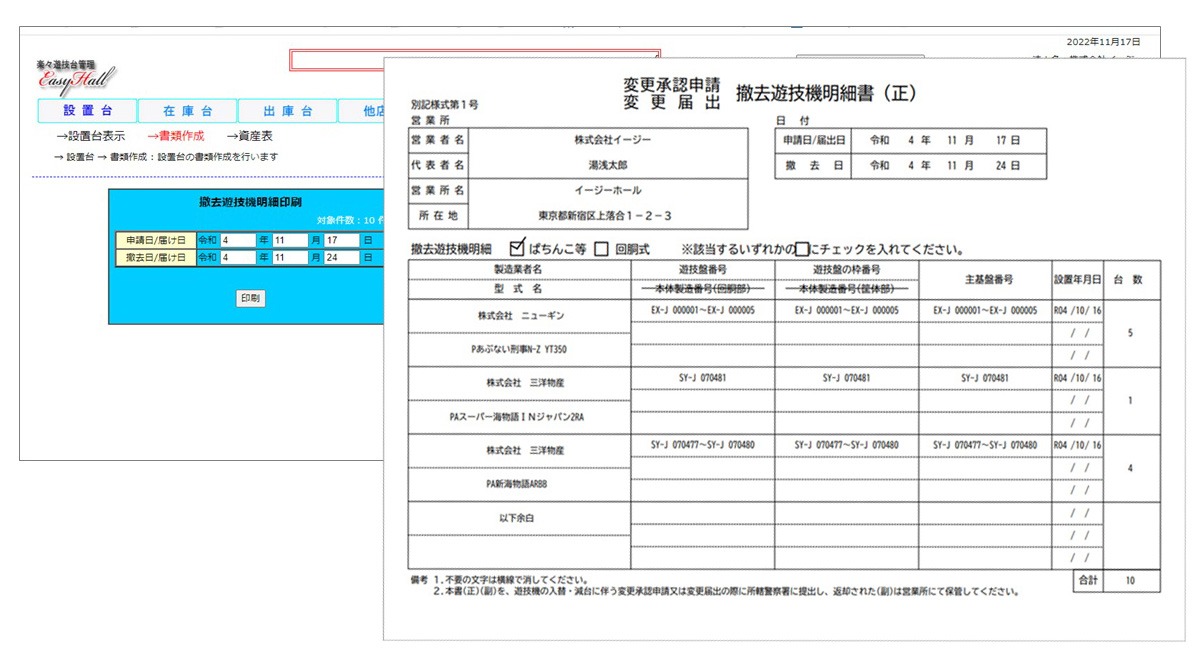Click the 申請日 month input field

tap(290, 241)
